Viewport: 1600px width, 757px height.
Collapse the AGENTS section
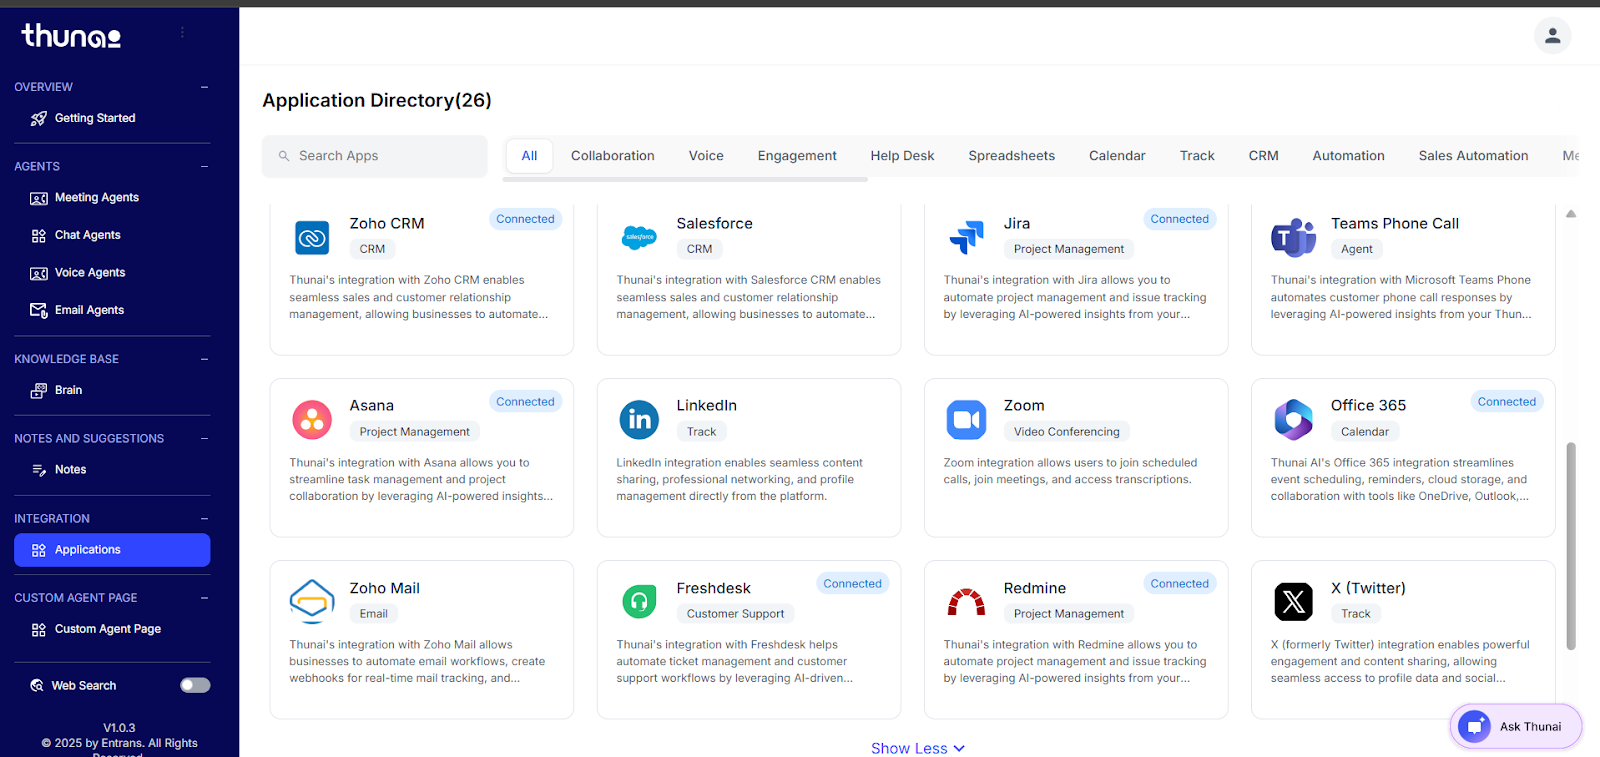coord(204,166)
